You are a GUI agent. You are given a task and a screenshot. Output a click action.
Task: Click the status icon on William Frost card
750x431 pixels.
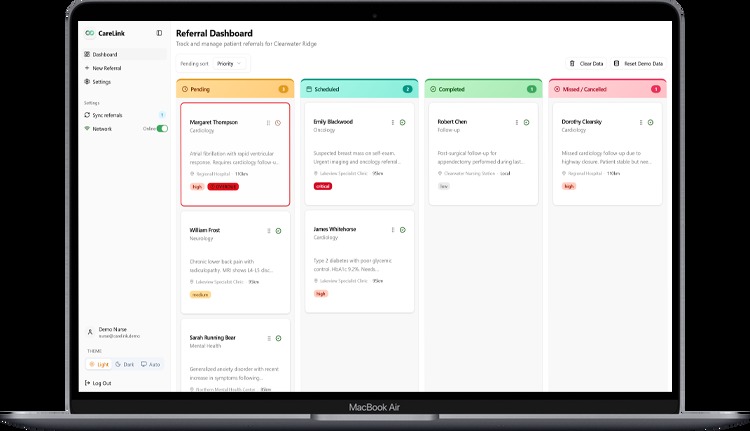click(x=278, y=231)
